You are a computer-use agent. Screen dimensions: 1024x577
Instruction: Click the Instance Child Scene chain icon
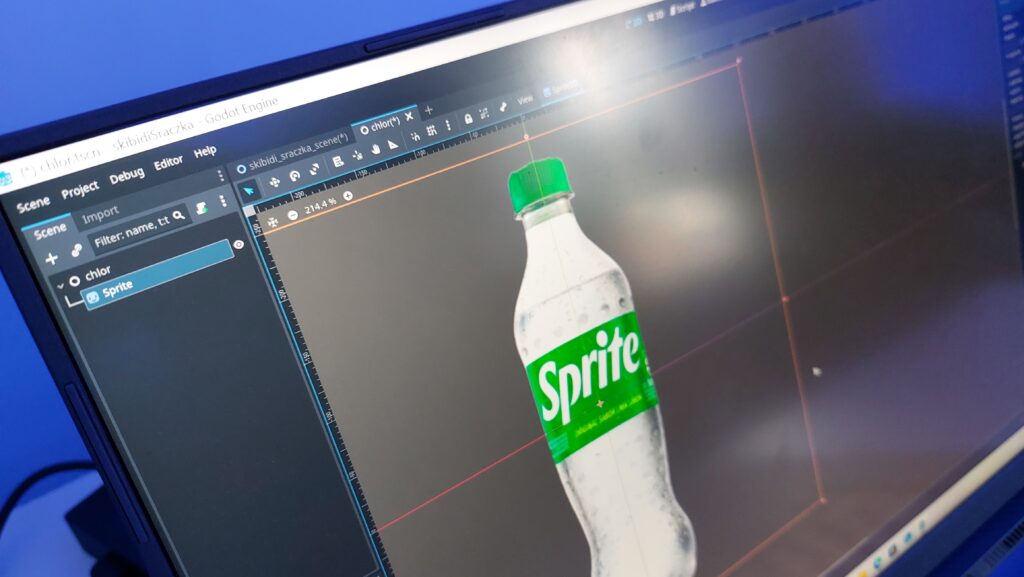click(76, 250)
